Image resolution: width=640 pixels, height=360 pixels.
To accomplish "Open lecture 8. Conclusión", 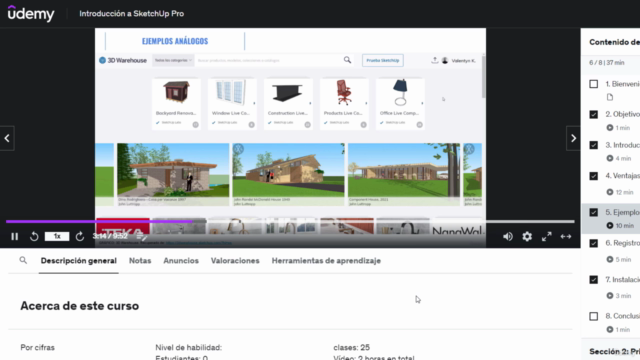I will 622,316.
